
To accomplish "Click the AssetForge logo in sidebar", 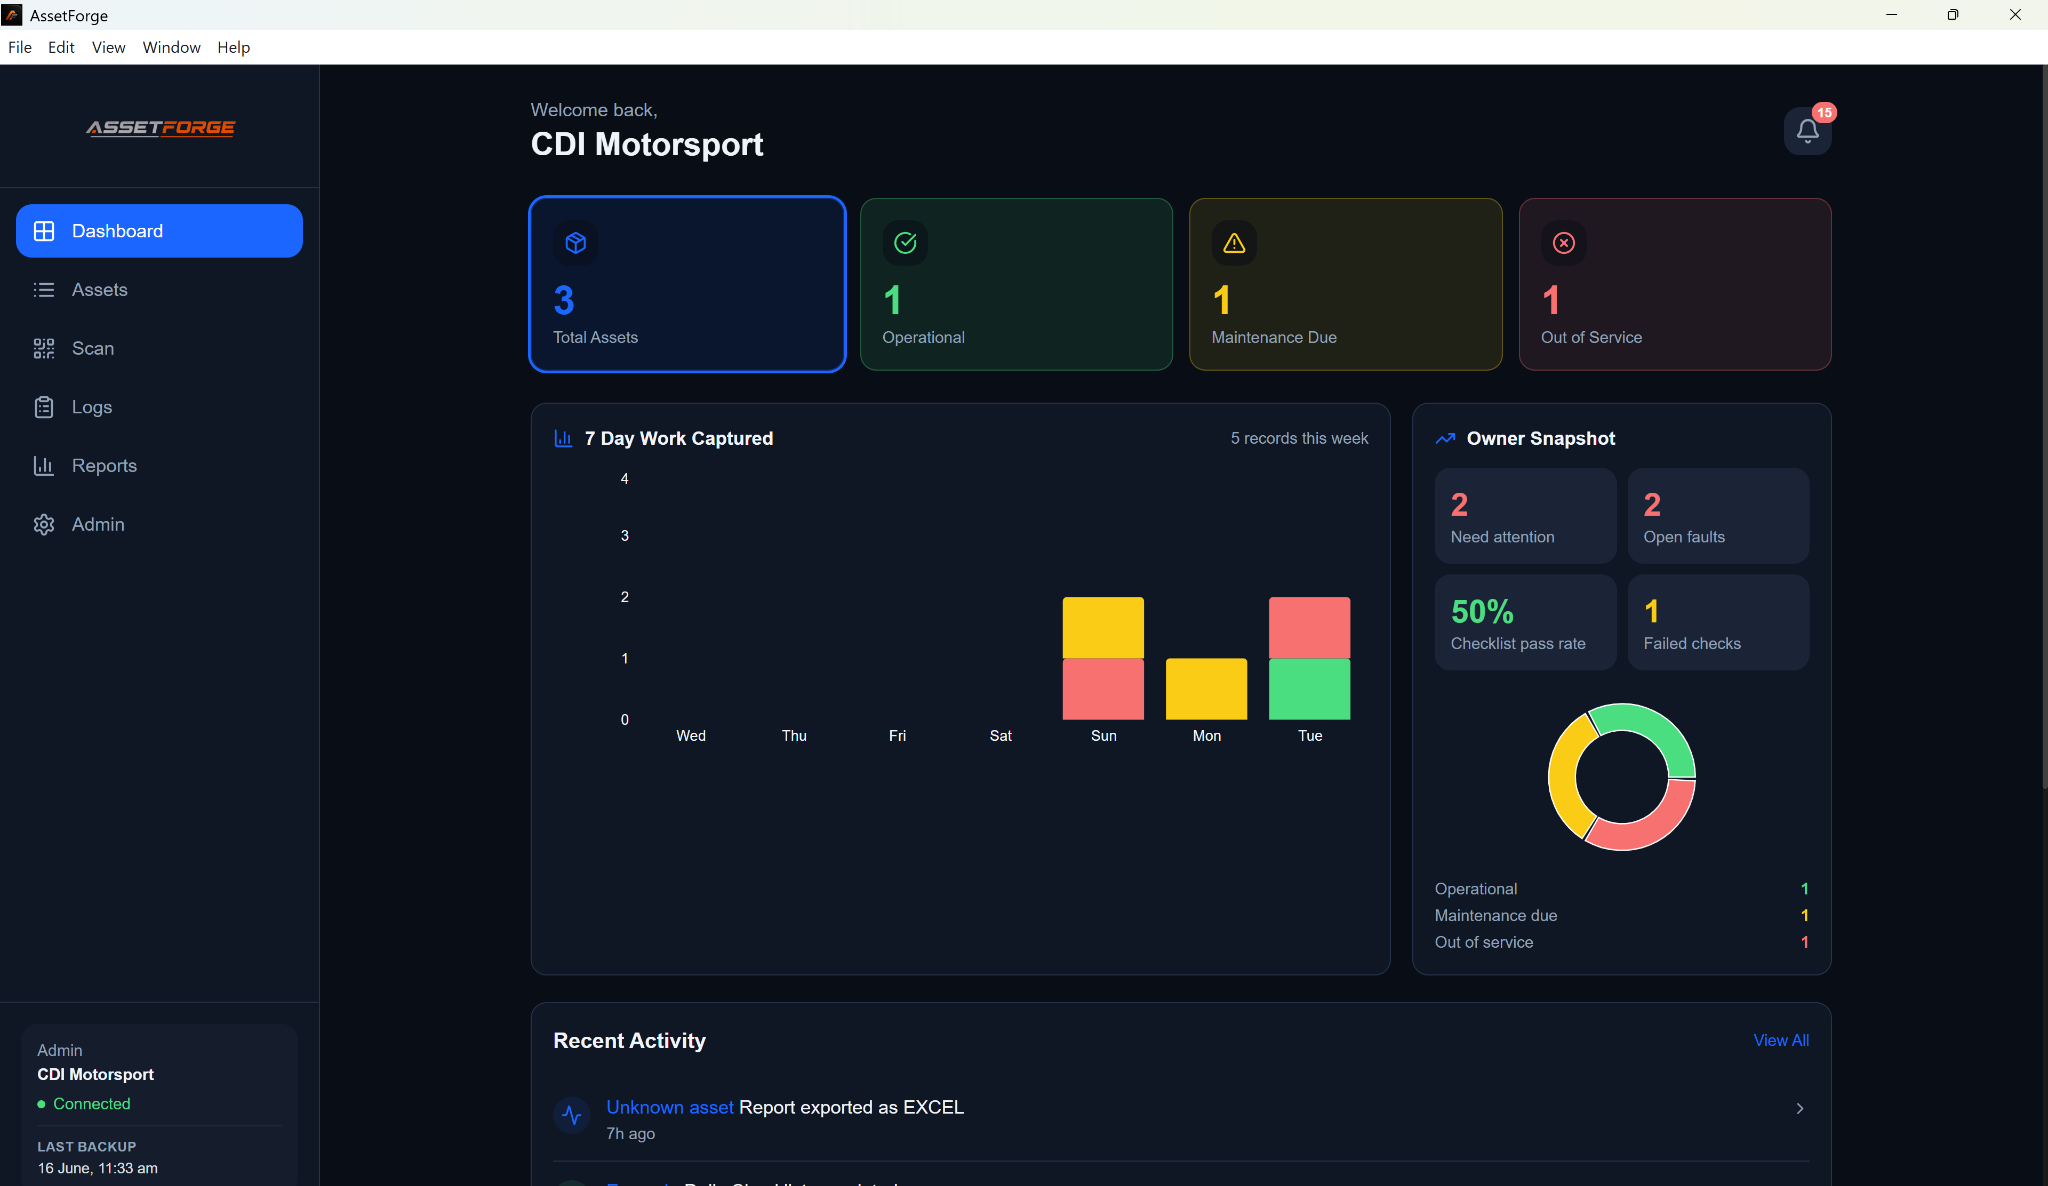I will point(160,128).
